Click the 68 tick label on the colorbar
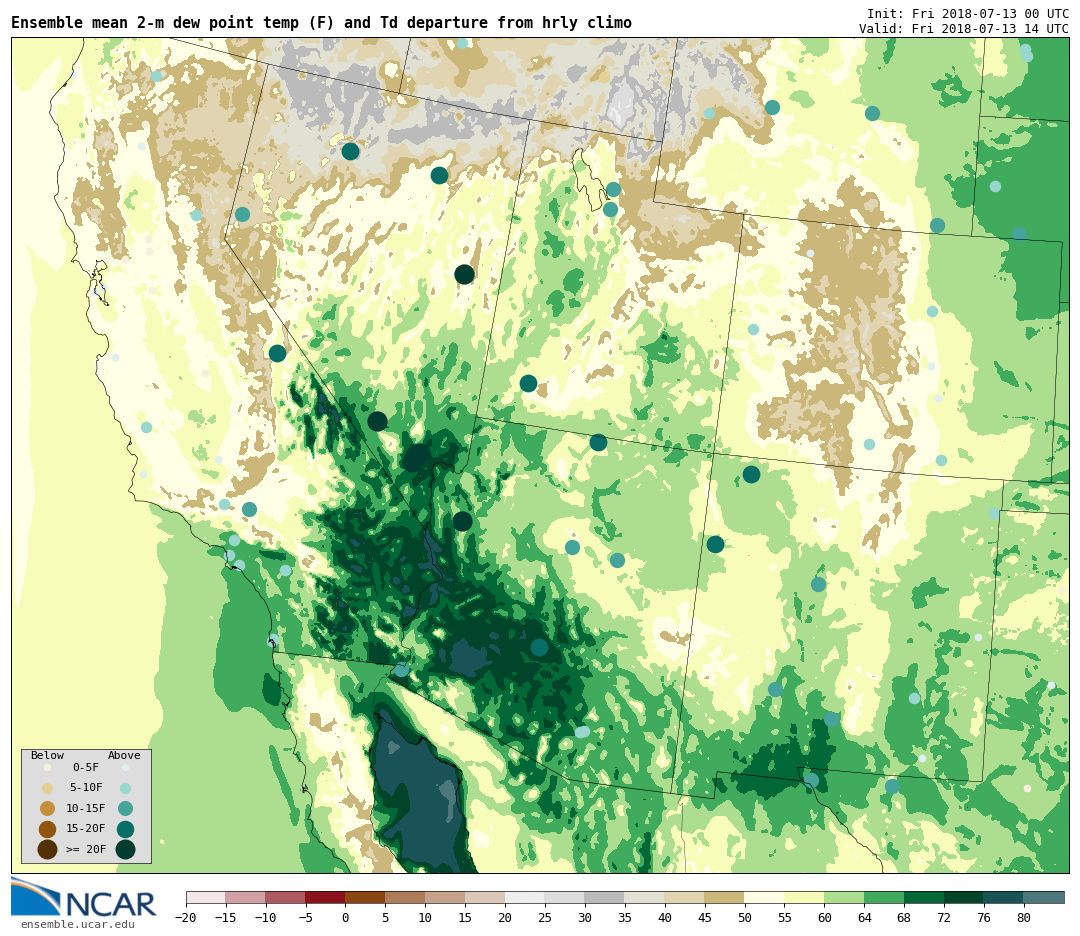The width and height of the screenshot is (1080, 936). [904, 917]
